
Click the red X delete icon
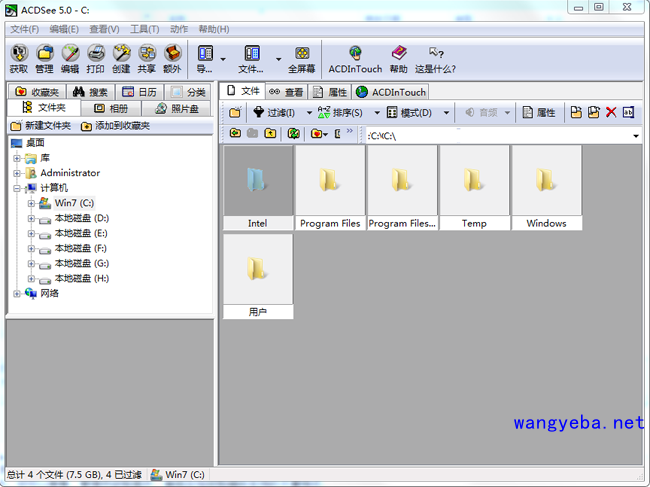pyautogui.click(x=611, y=113)
